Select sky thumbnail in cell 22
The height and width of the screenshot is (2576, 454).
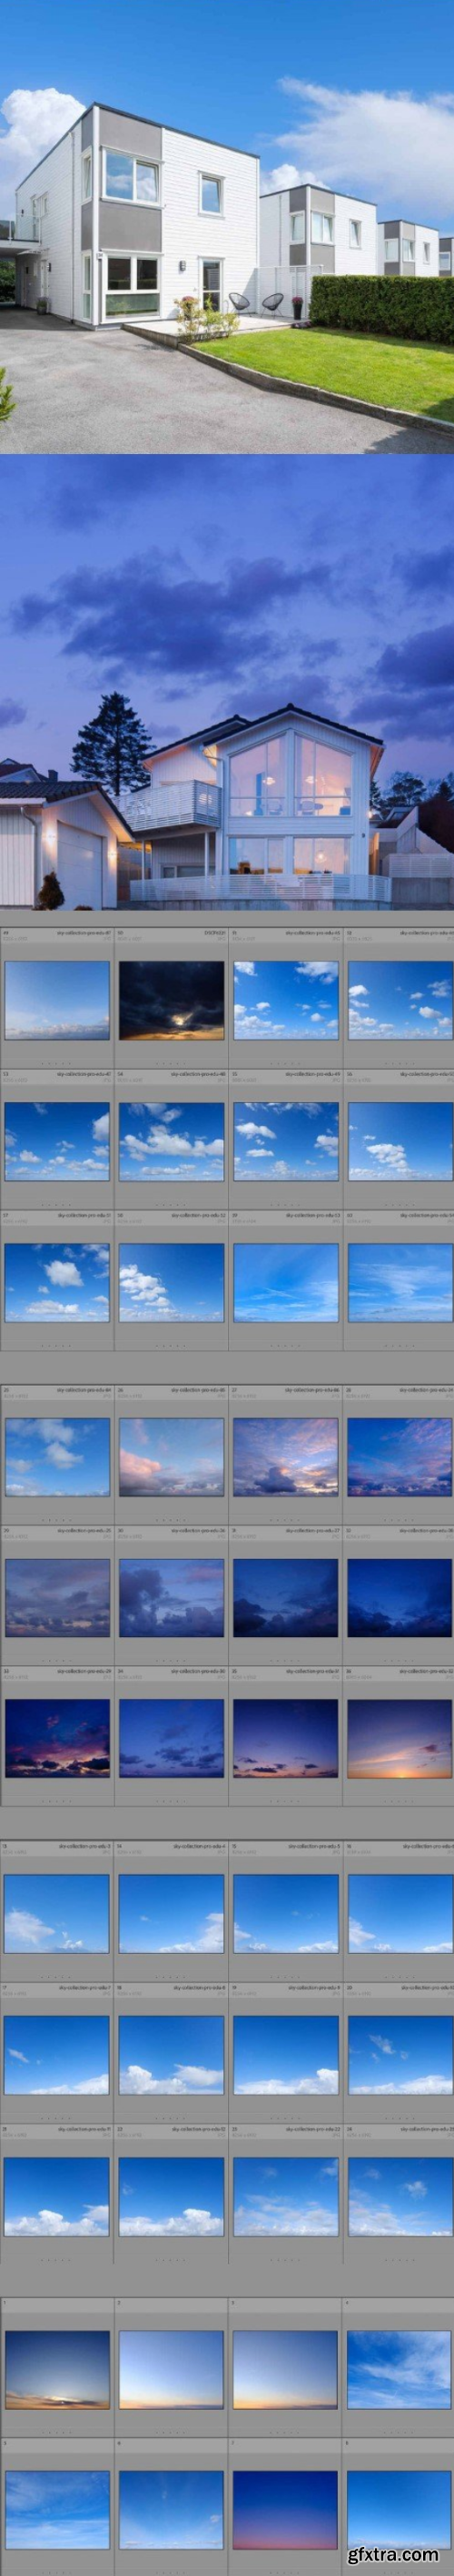(171, 2196)
